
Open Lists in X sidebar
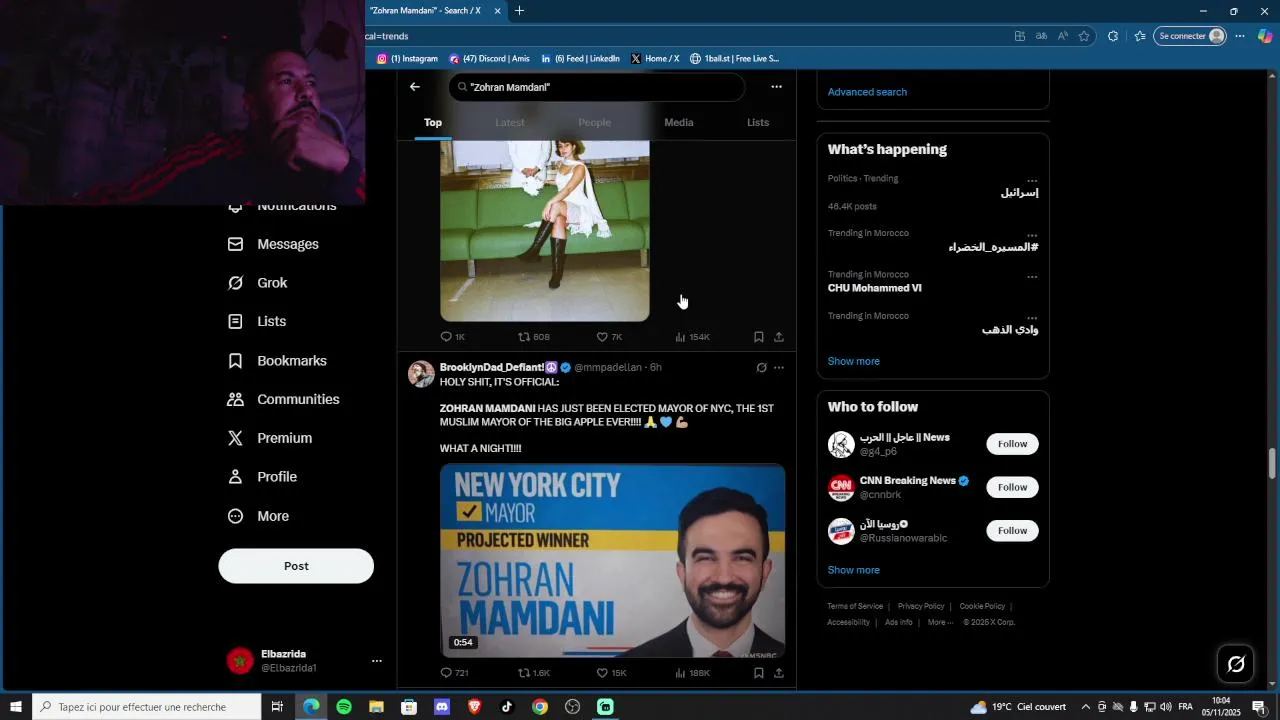pos(257,322)
